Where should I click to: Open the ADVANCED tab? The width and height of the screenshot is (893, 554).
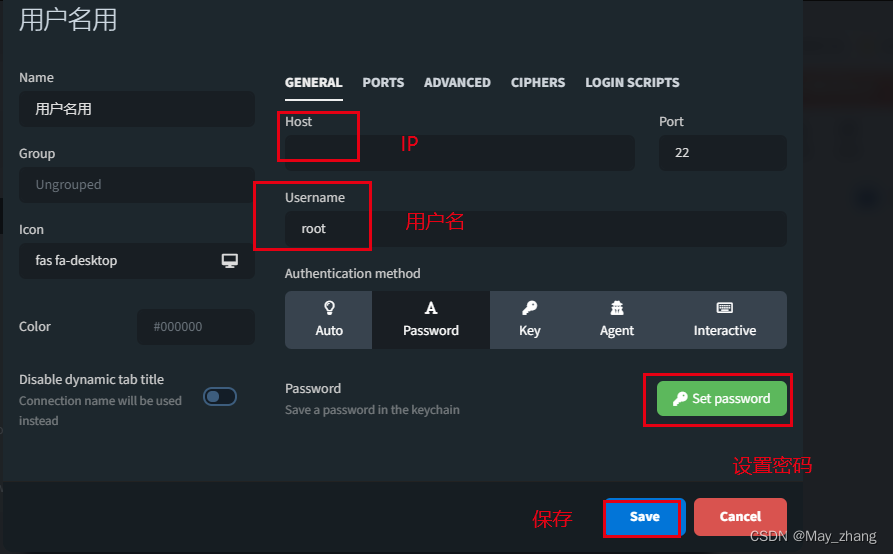pyautogui.click(x=457, y=83)
